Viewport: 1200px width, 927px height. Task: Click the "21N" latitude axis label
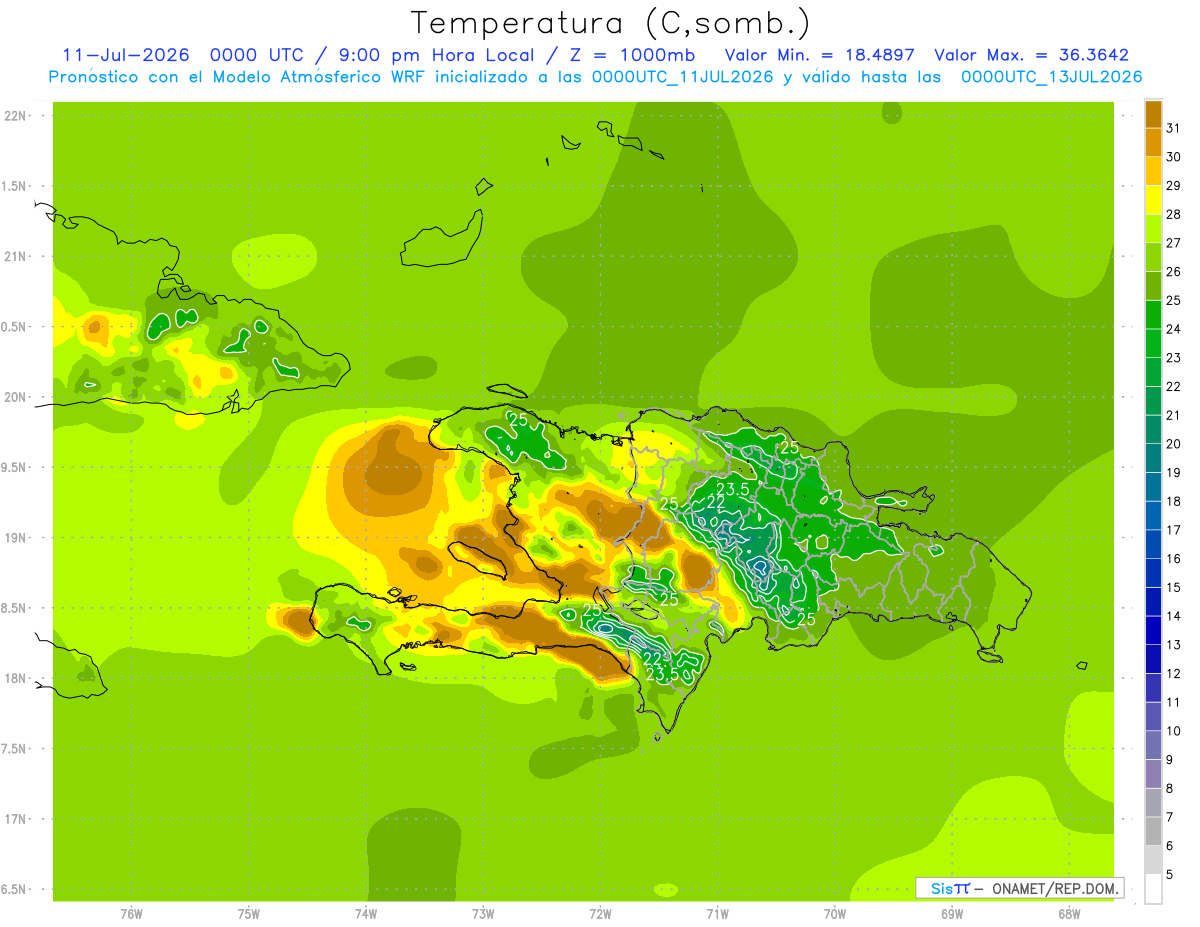point(16,256)
